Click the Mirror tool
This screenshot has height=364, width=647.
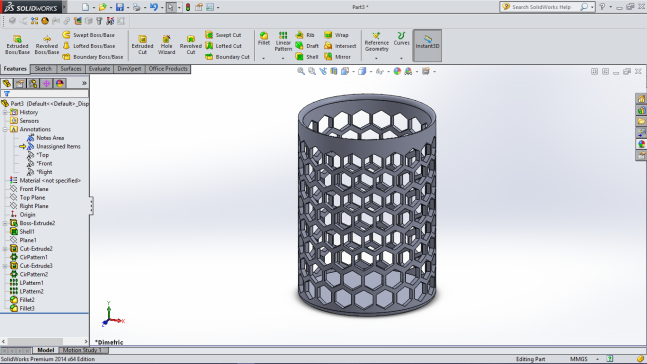(x=338, y=57)
